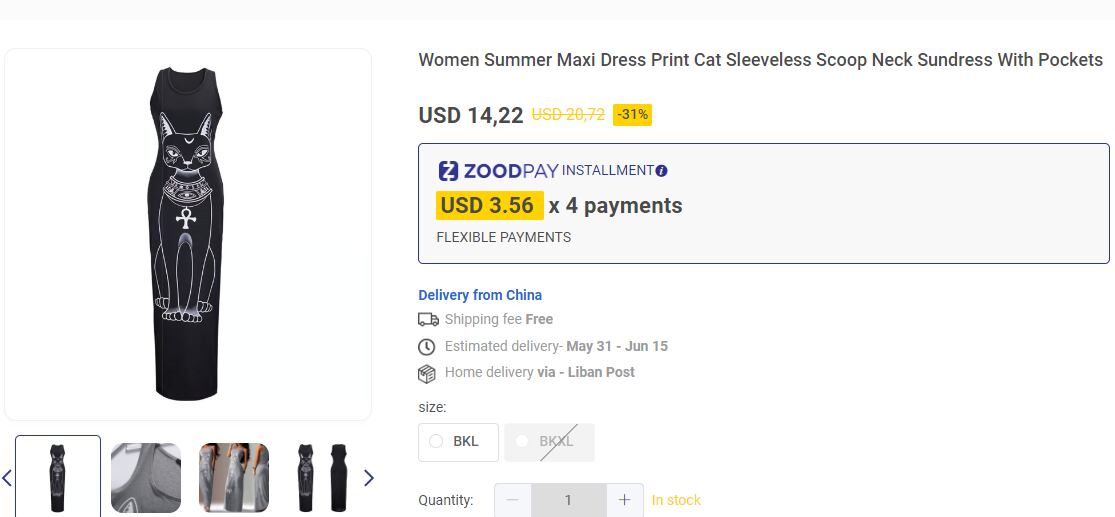Click the estimated delivery clock icon
The image size is (1115, 517).
pyautogui.click(x=427, y=347)
